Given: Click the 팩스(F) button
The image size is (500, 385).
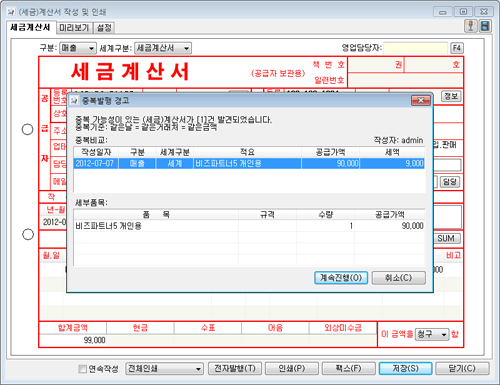Looking at the screenshot, I should tap(349, 368).
